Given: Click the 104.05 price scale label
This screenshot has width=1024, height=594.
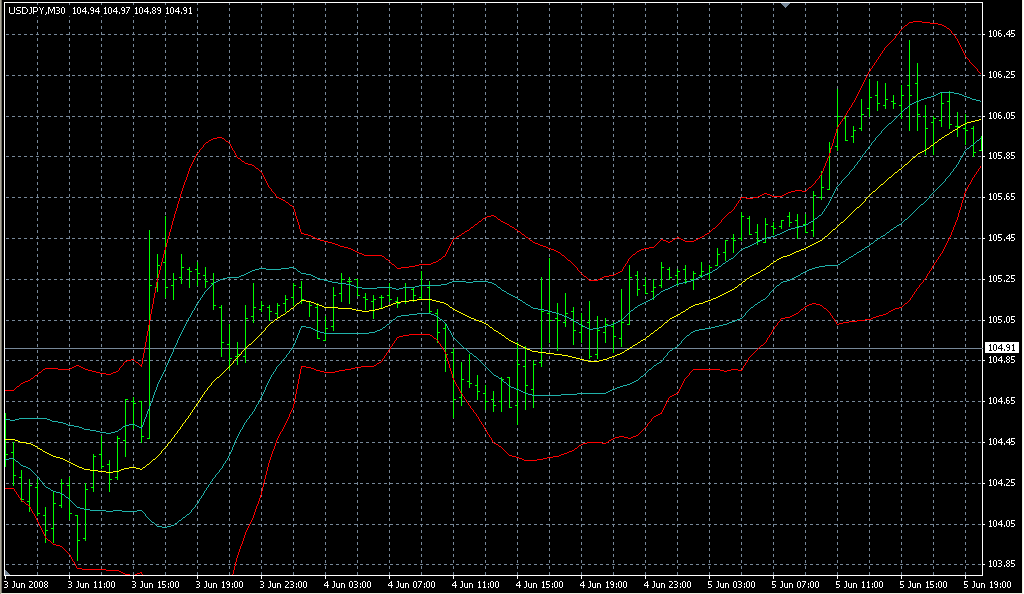Looking at the screenshot, I should tap(1000, 523).
